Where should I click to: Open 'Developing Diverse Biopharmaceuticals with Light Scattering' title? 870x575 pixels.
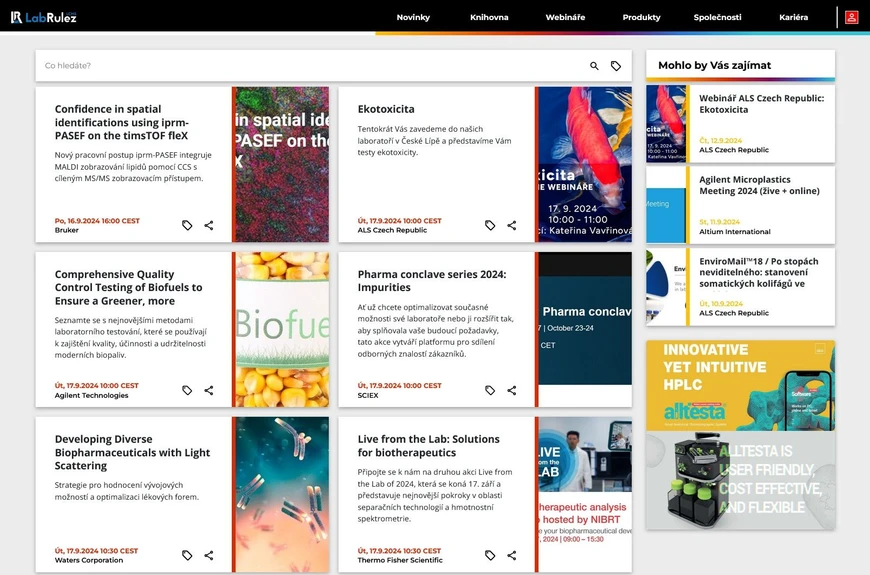point(132,452)
